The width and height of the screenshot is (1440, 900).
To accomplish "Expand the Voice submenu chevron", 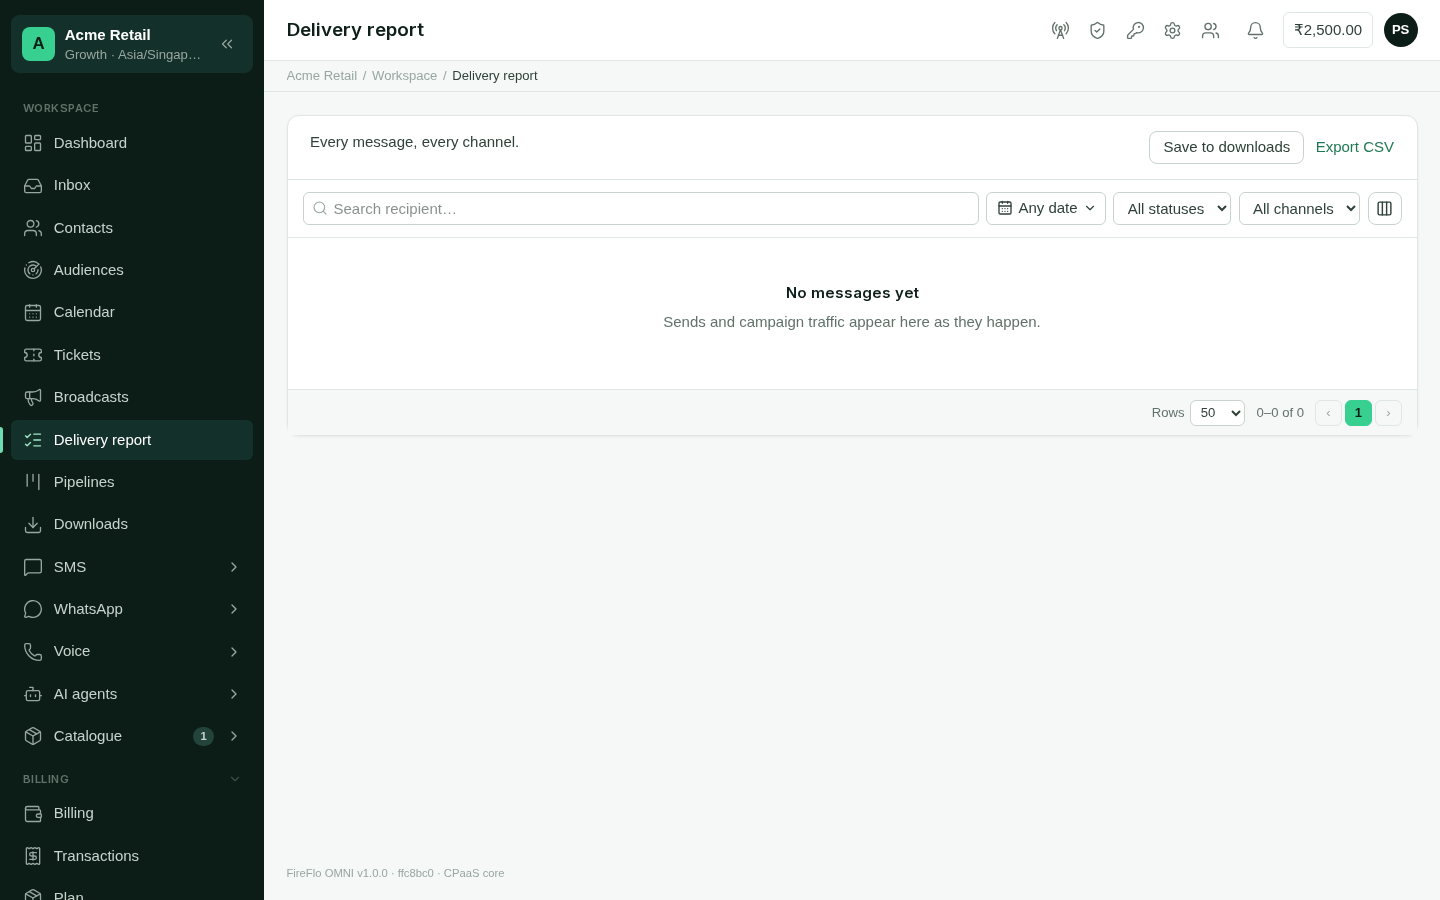I will pyautogui.click(x=234, y=652).
